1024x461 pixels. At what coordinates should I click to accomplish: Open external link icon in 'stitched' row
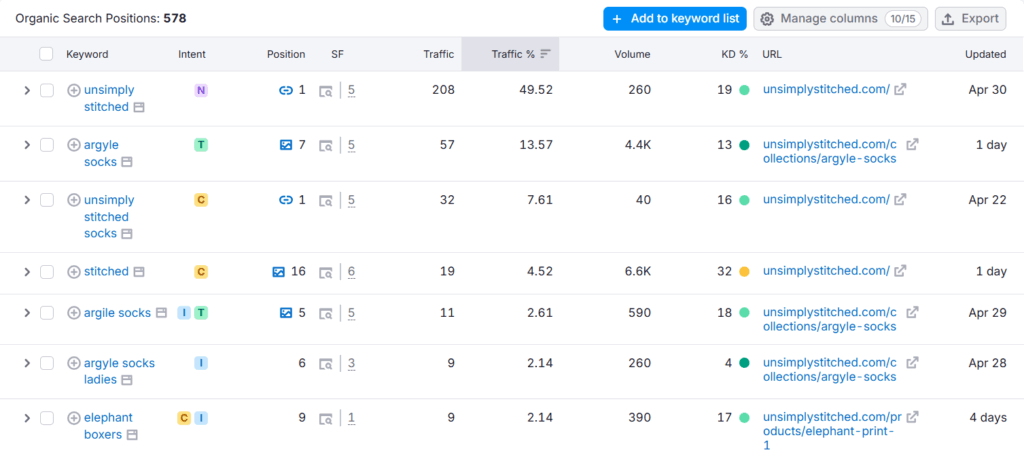(x=900, y=271)
